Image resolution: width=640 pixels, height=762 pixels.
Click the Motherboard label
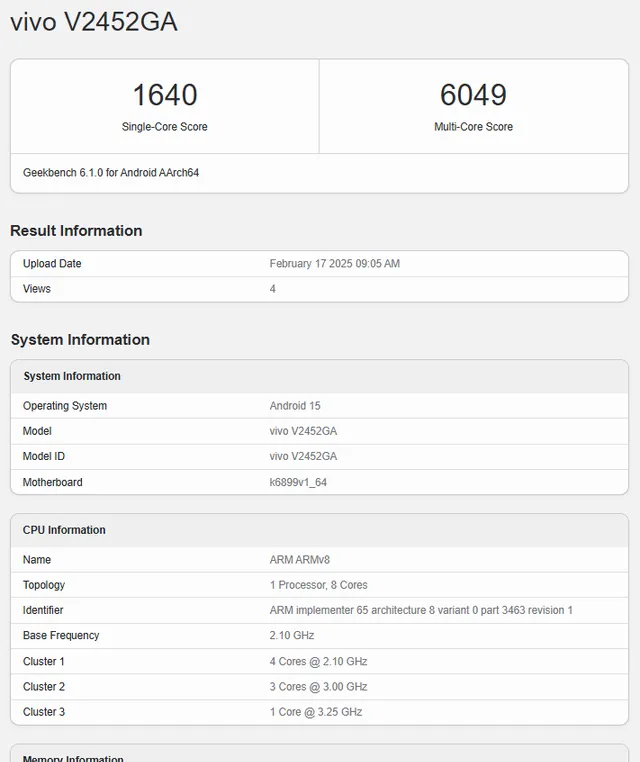click(x=52, y=482)
